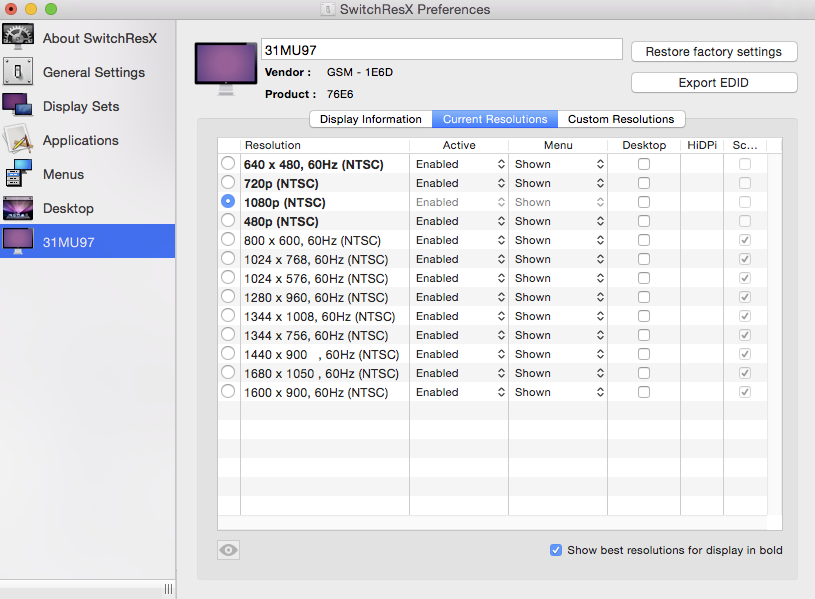Click the window title bar document icon
This screenshot has height=599, width=815.
(x=327, y=9)
